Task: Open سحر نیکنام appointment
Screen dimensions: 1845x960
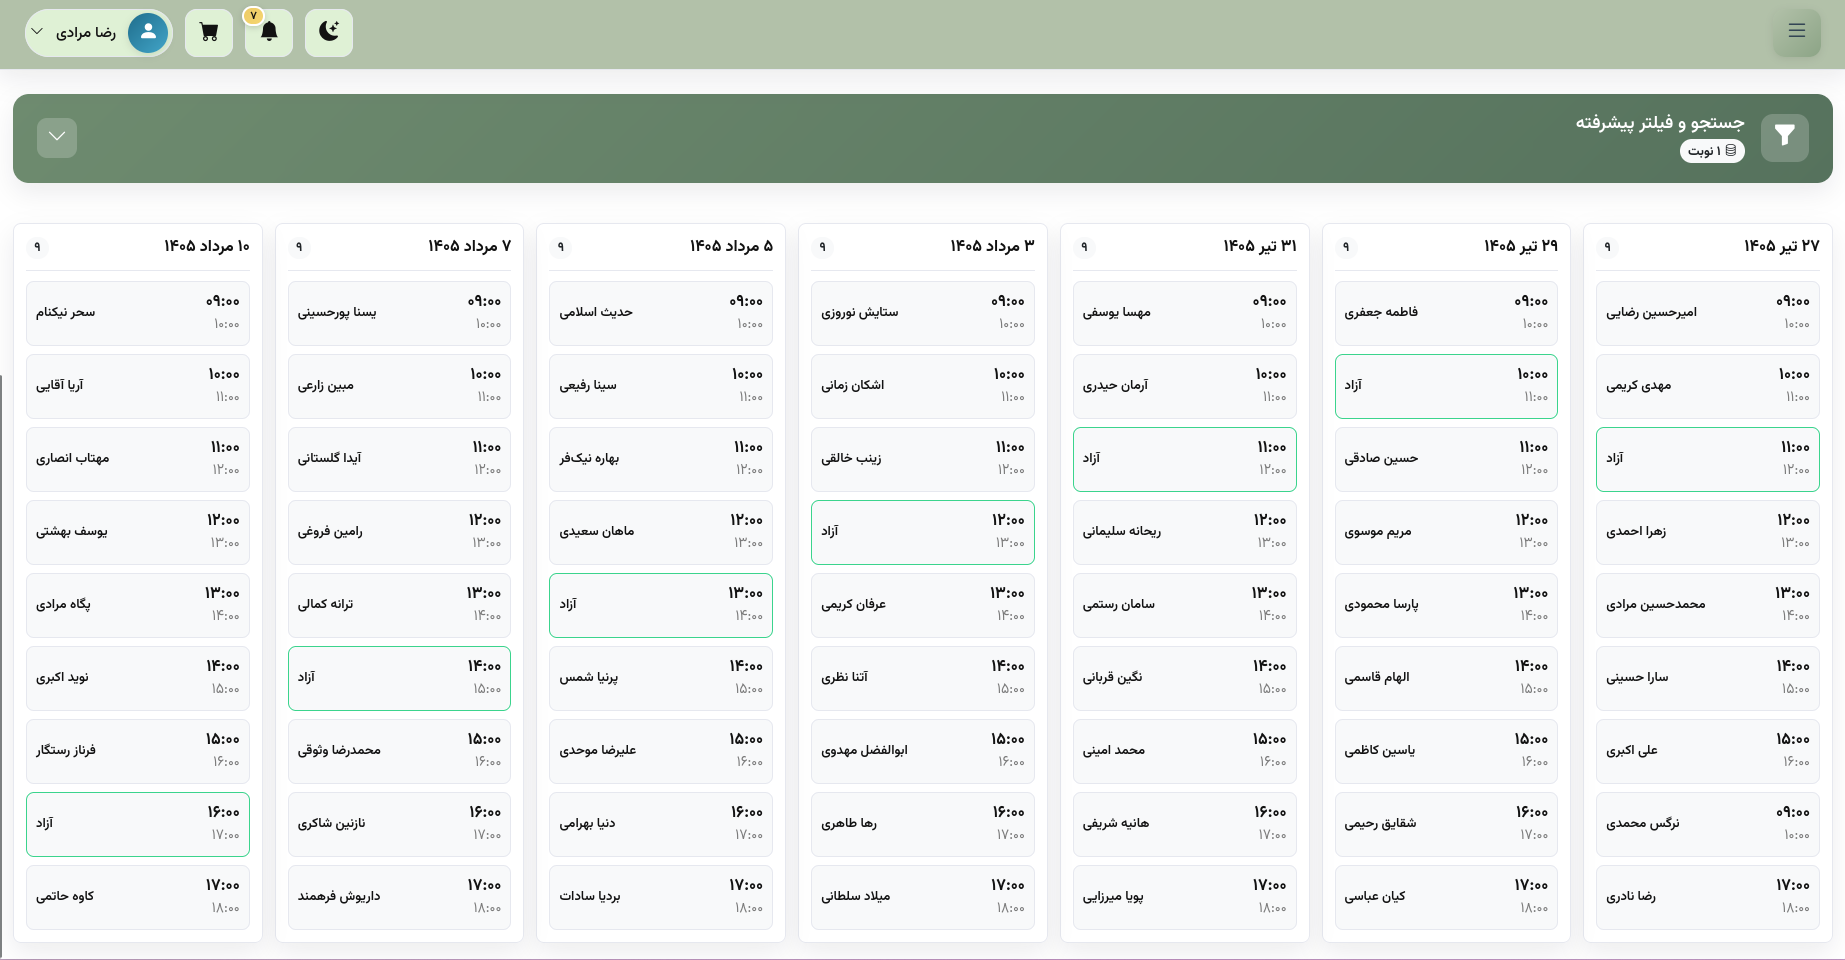Action: [x=138, y=313]
